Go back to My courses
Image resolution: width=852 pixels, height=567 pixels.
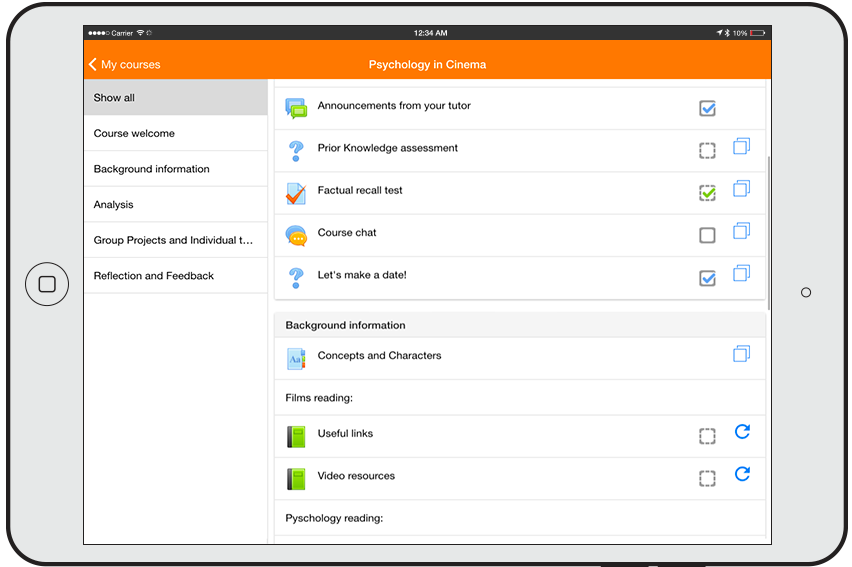click(x=124, y=64)
